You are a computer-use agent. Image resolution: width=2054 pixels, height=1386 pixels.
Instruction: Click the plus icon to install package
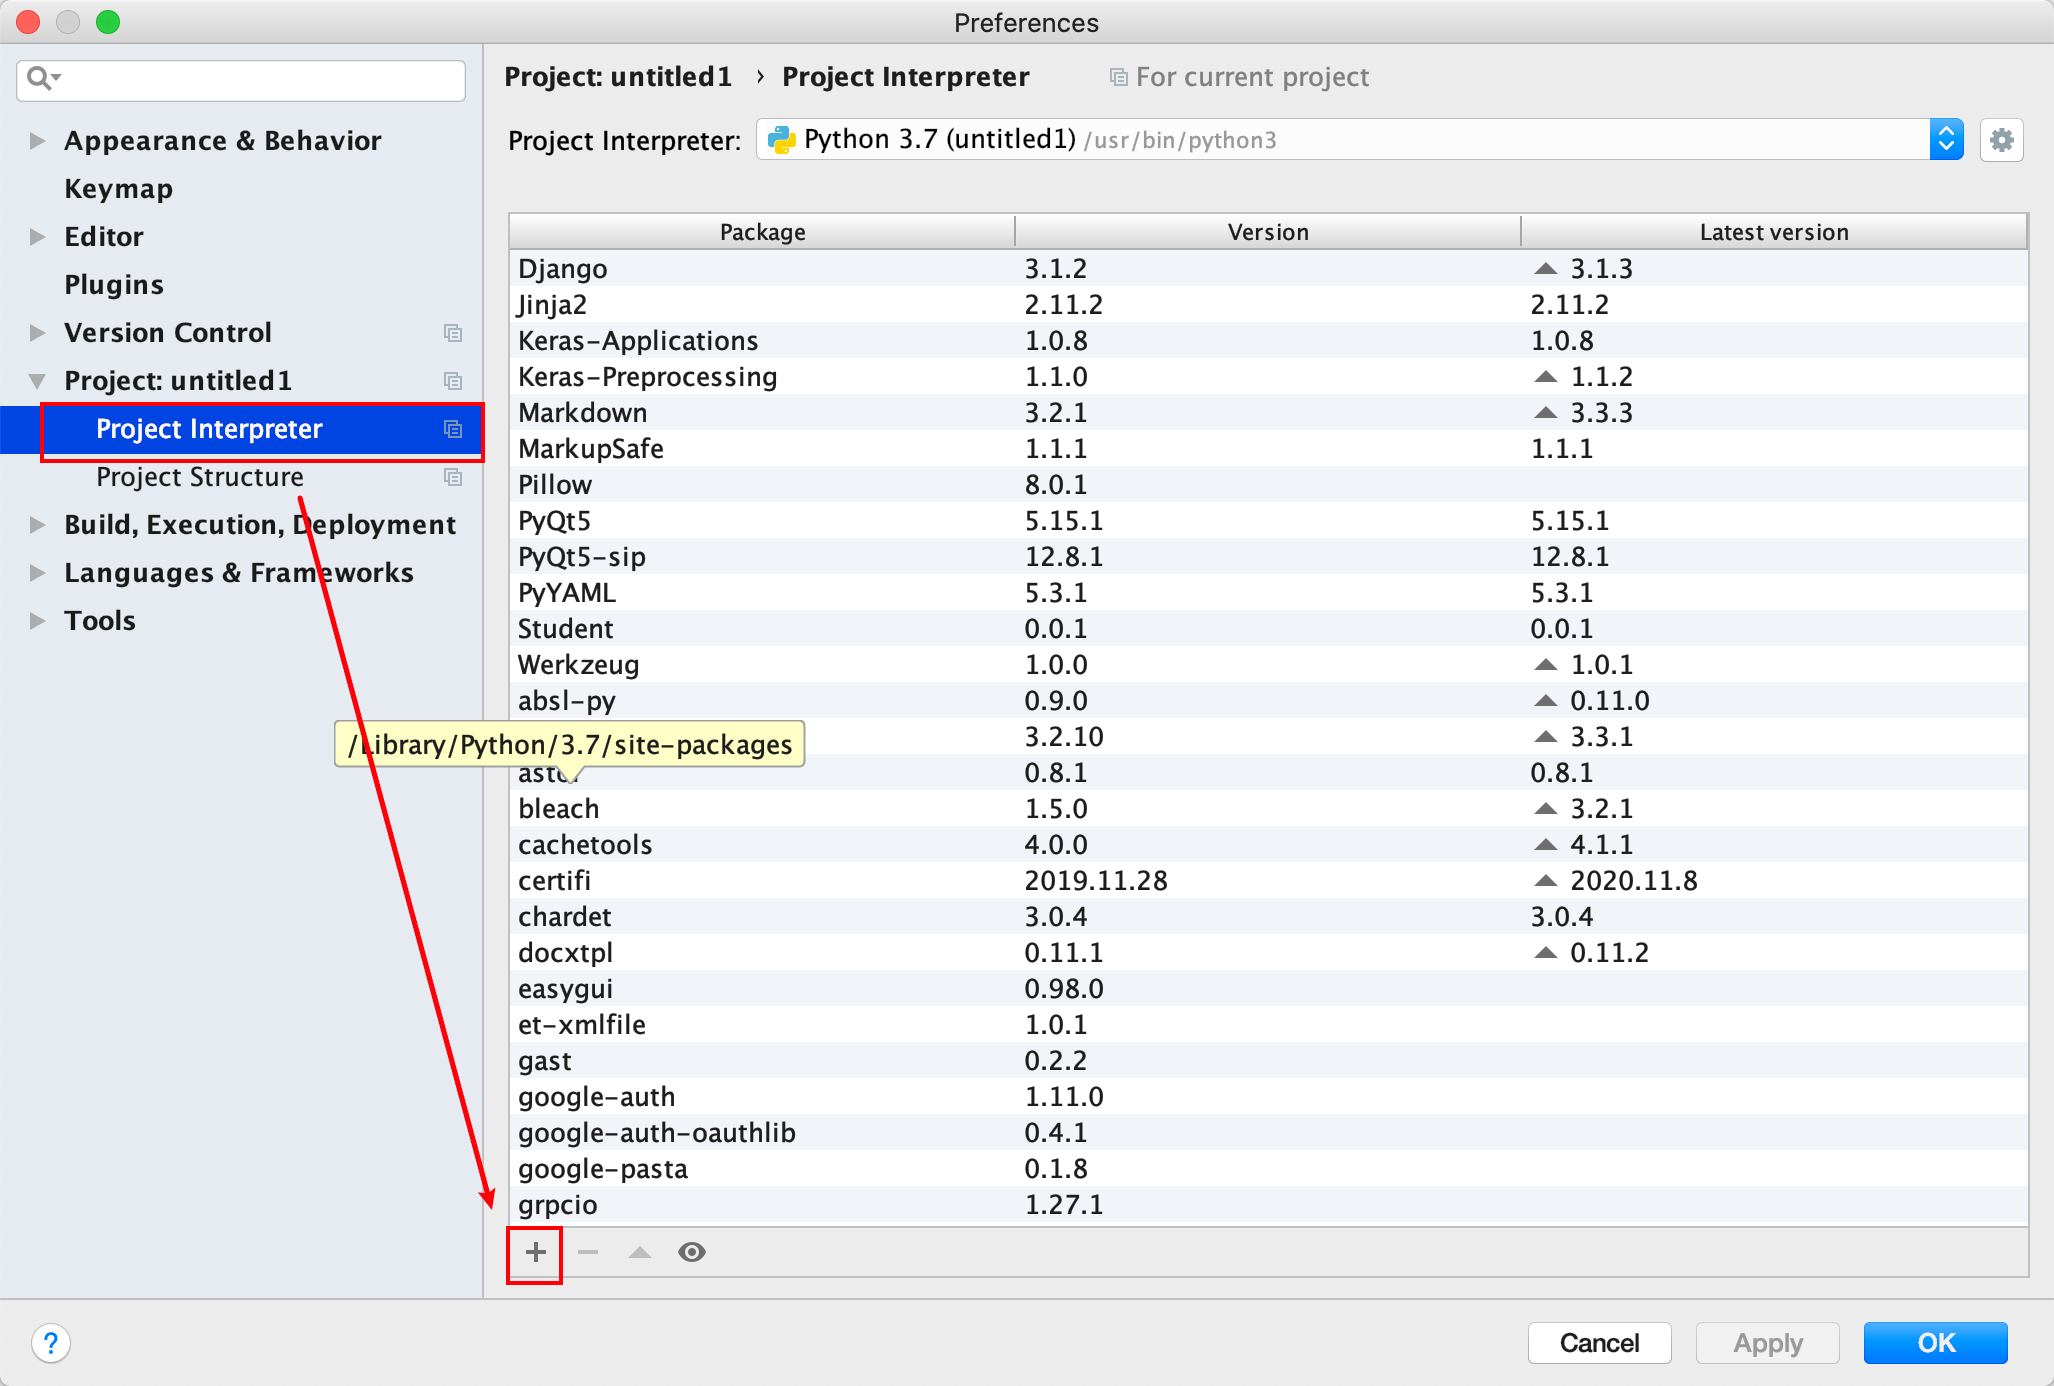tap(536, 1252)
